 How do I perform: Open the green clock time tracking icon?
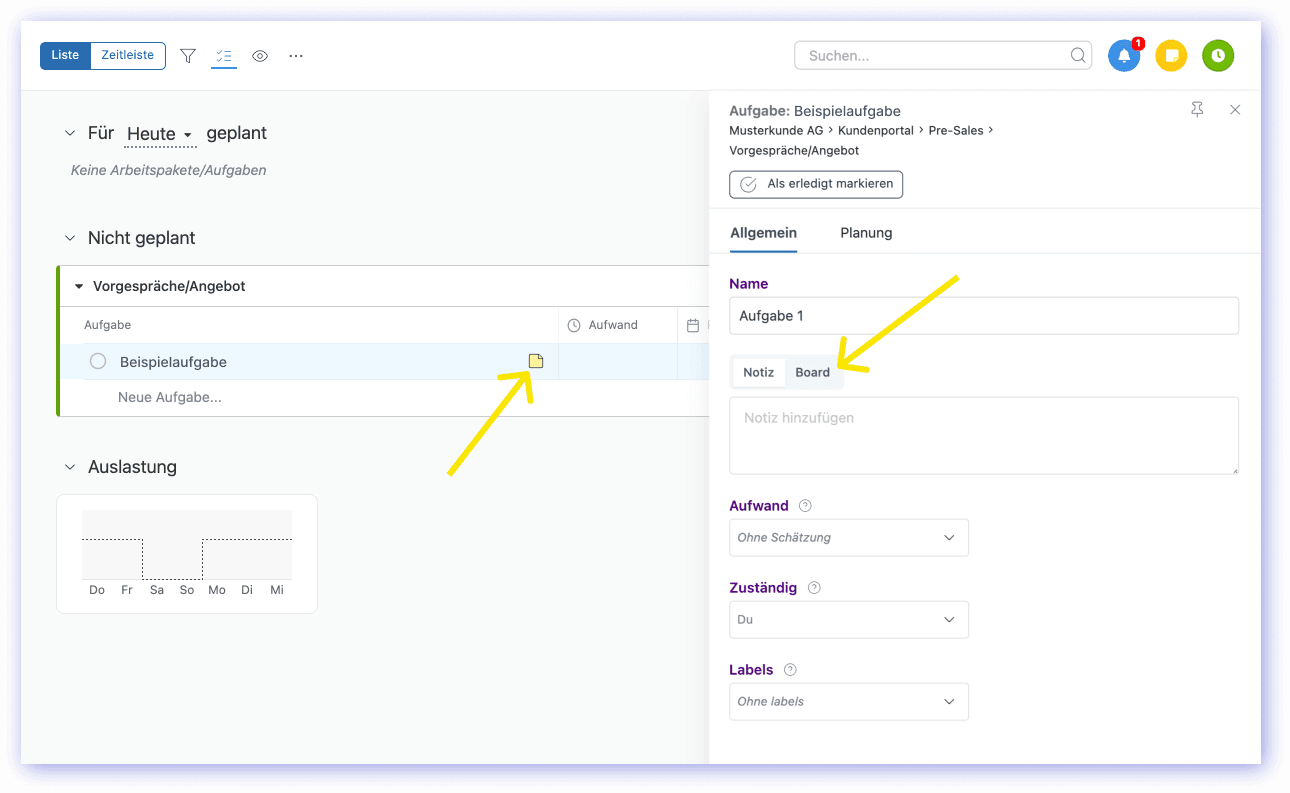[x=1218, y=56]
